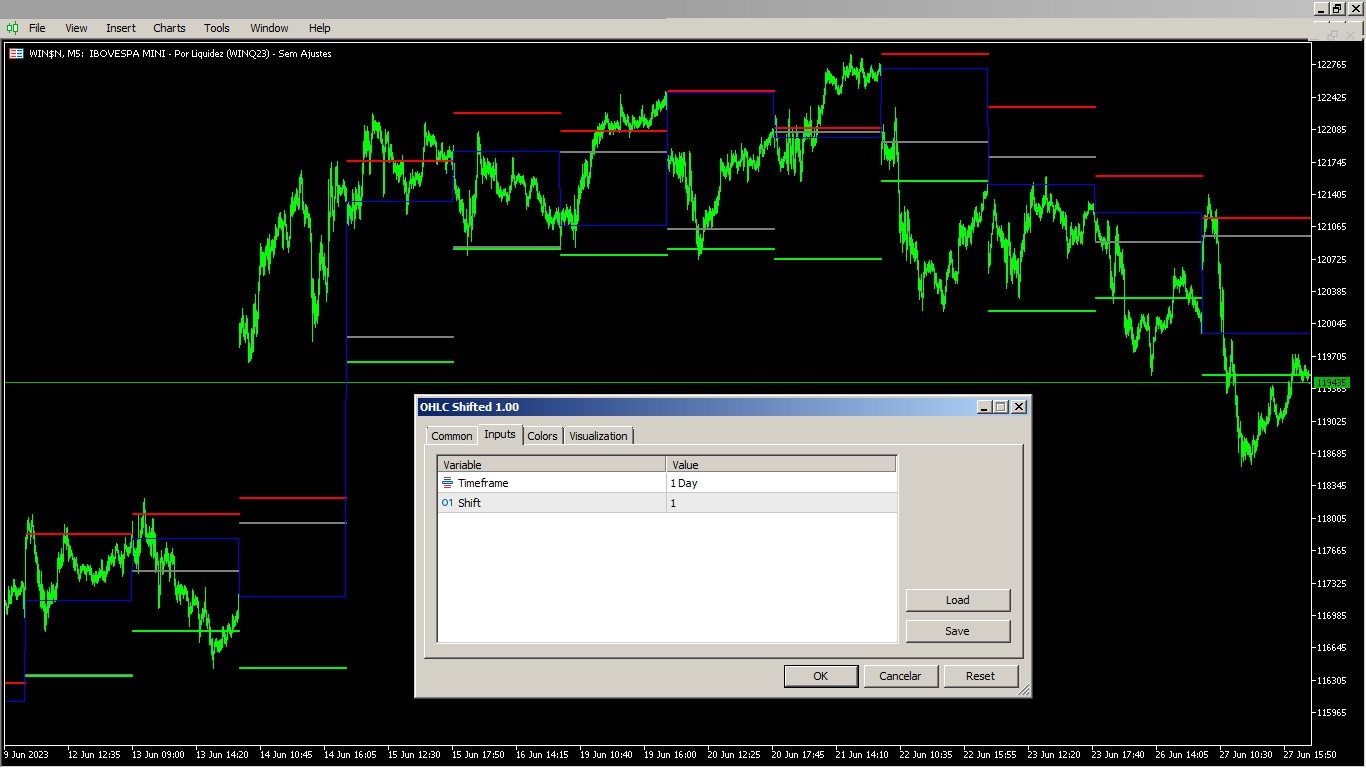Select the Inputs tab

tap(500, 434)
